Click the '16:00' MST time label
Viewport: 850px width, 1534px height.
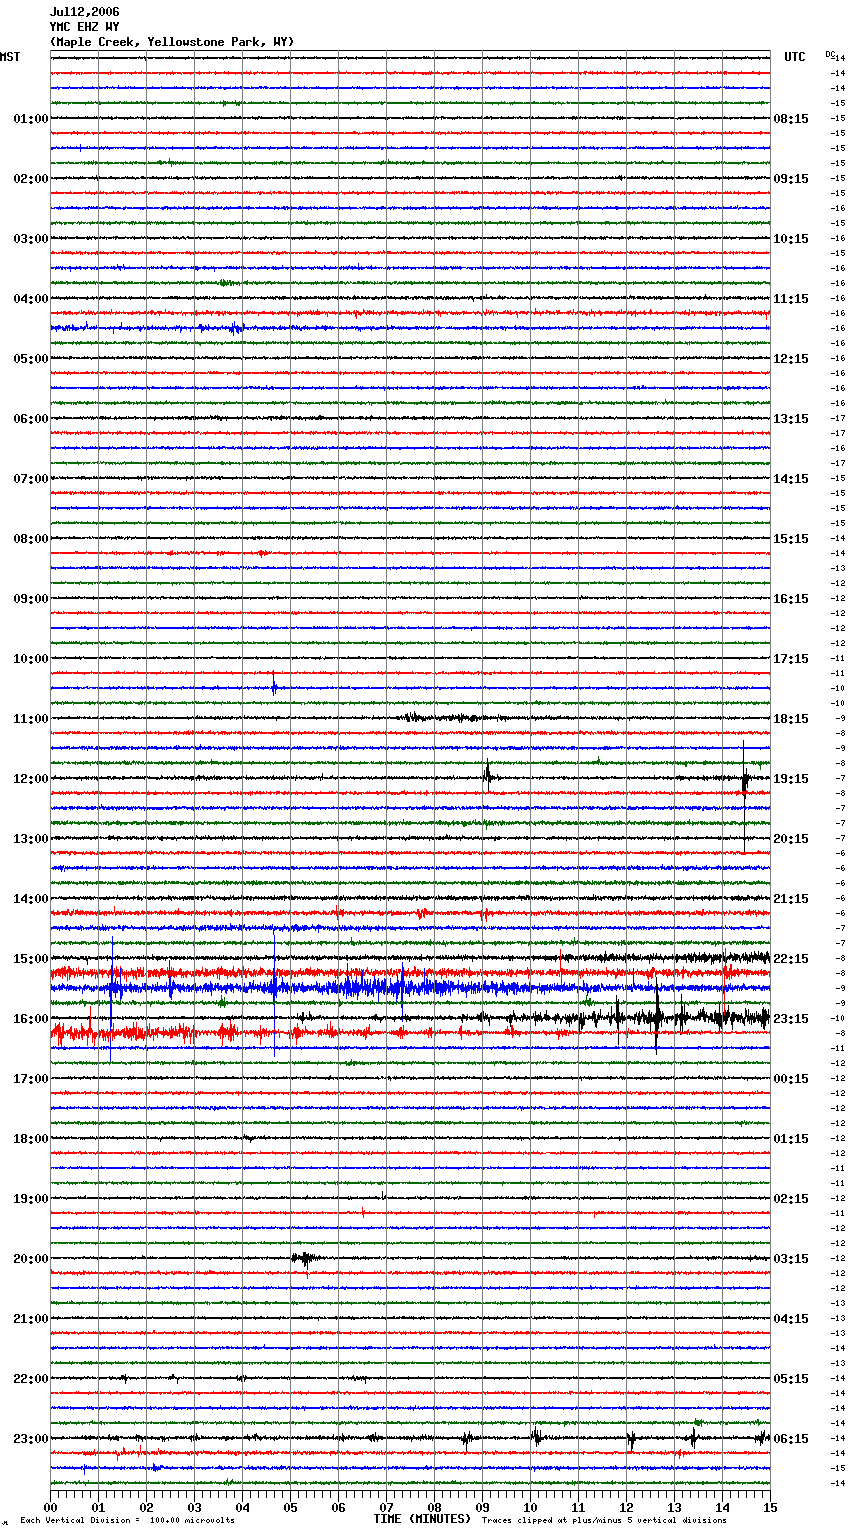tap(31, 1019)
